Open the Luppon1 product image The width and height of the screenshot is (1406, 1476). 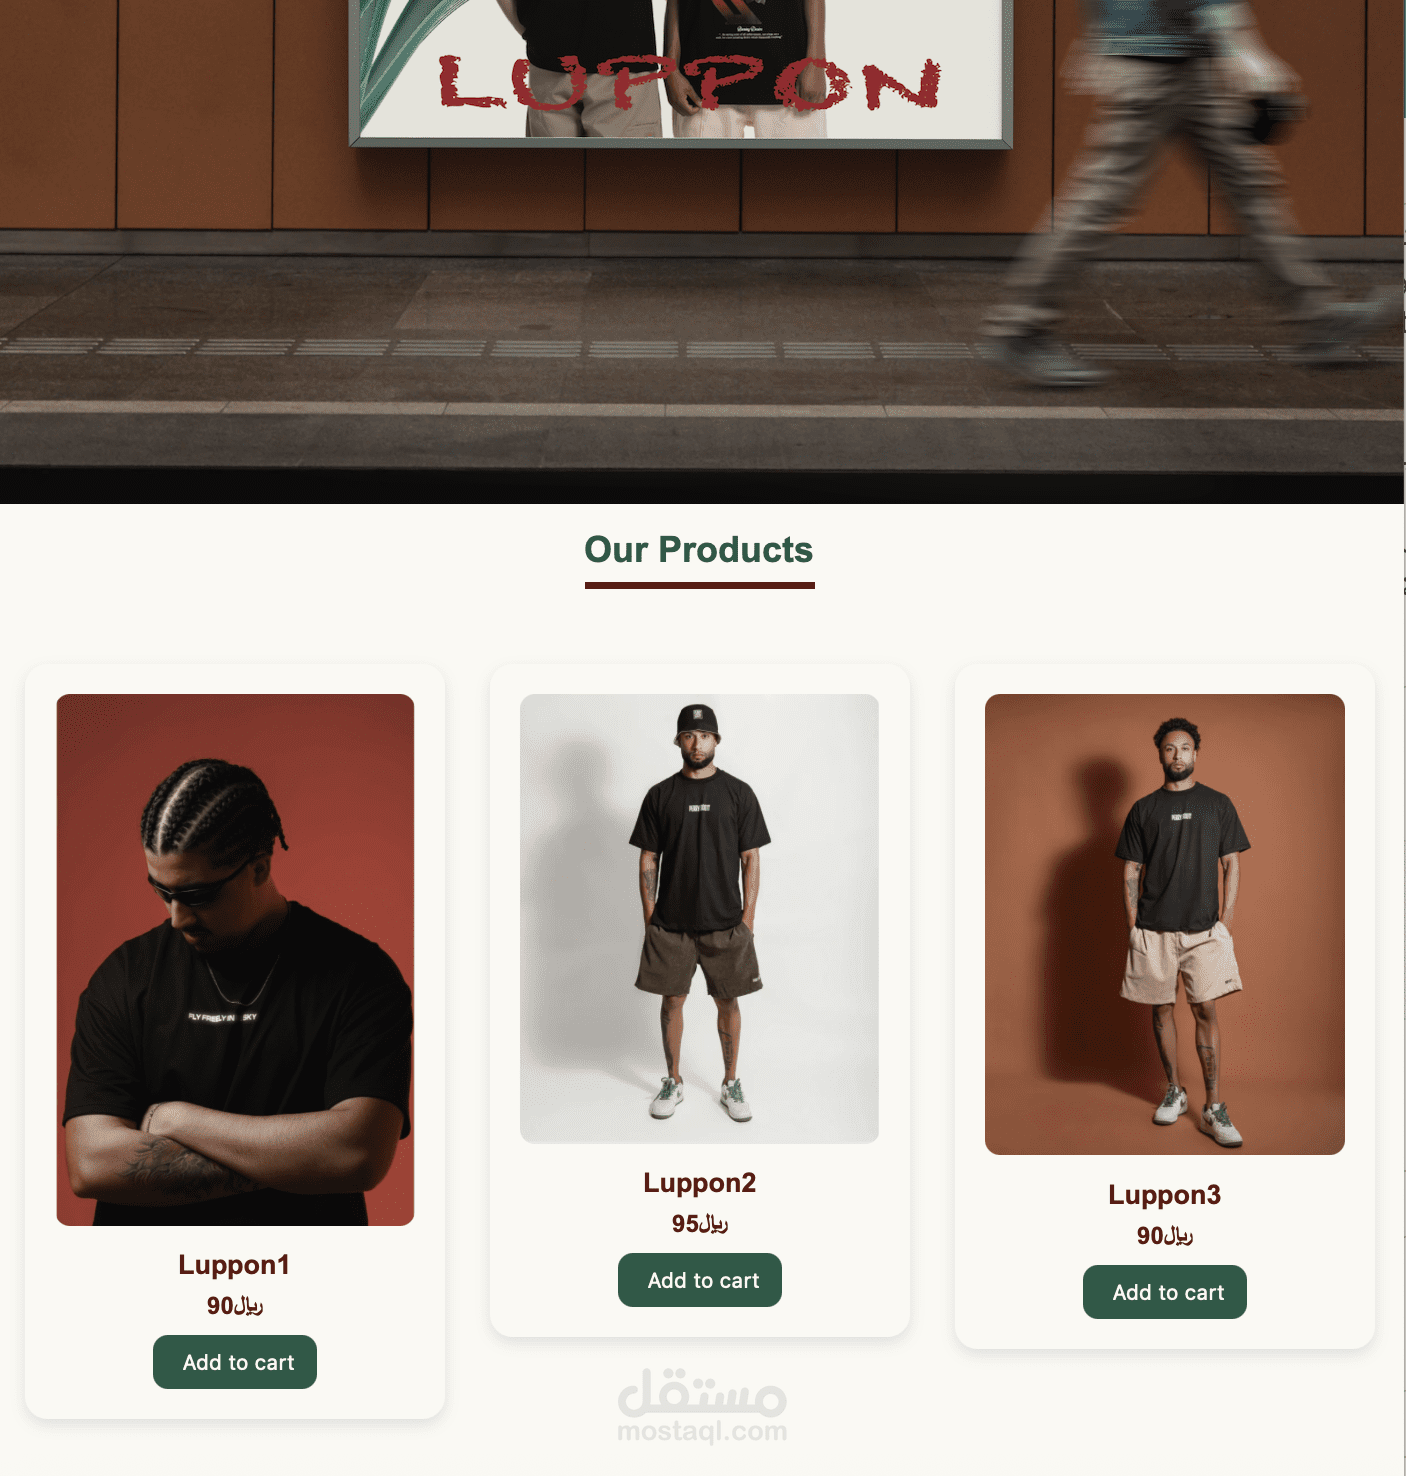pos(235,960)
